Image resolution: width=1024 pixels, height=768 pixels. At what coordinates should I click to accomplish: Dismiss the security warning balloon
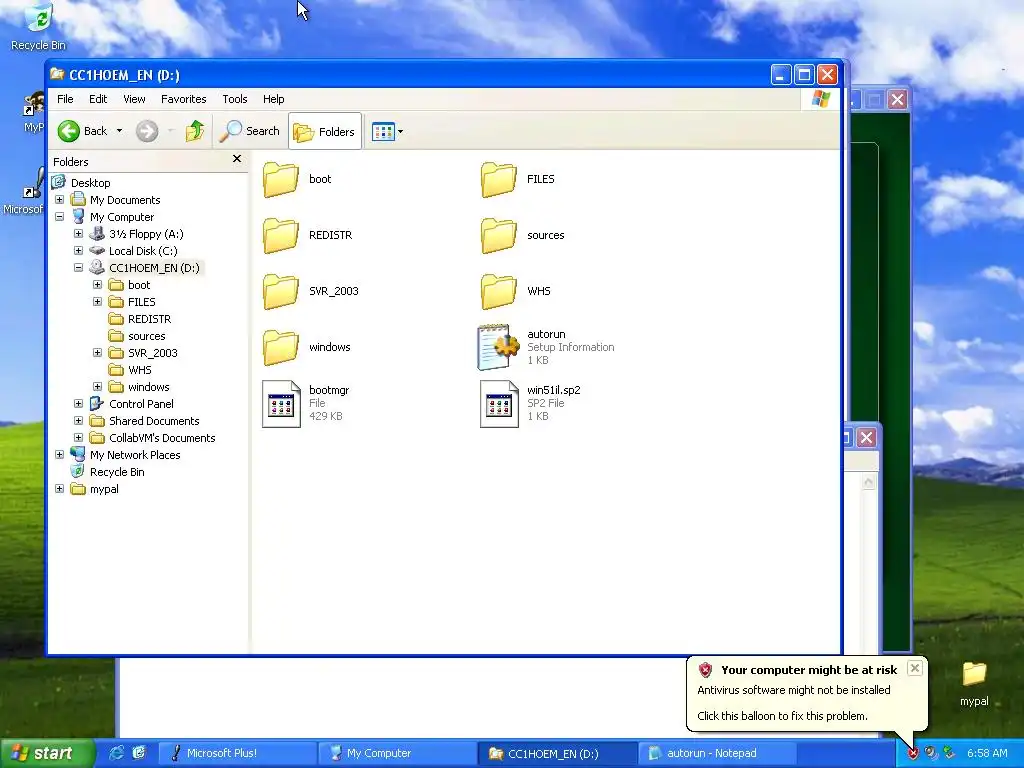[x=914, y=668]
